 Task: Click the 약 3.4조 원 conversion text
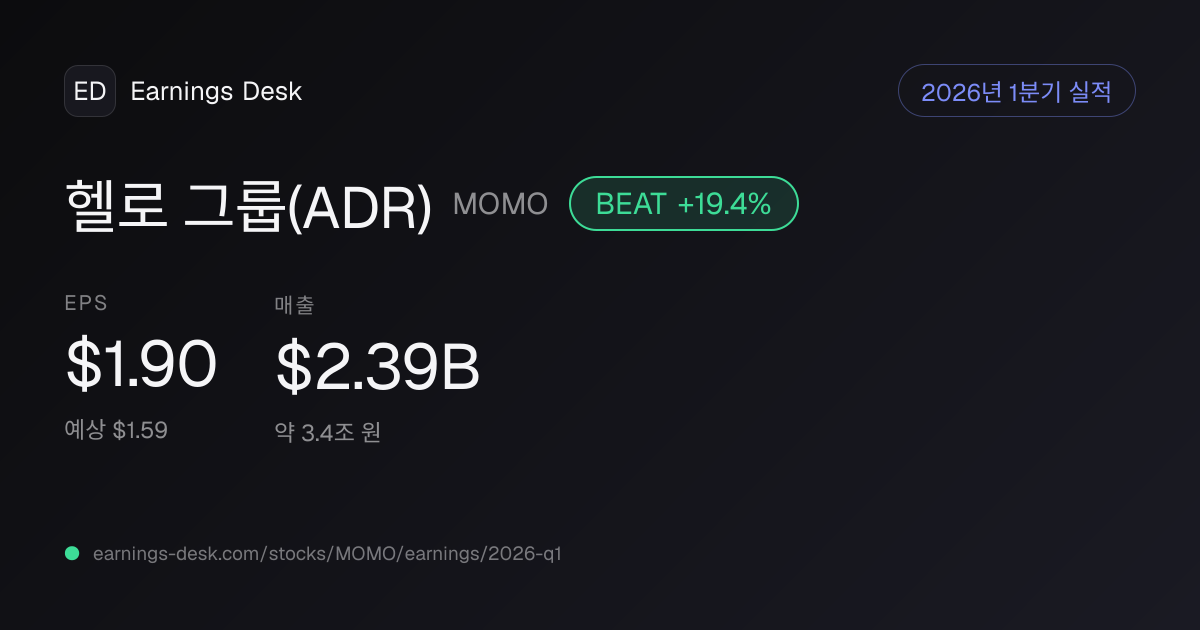click(328, 433)
